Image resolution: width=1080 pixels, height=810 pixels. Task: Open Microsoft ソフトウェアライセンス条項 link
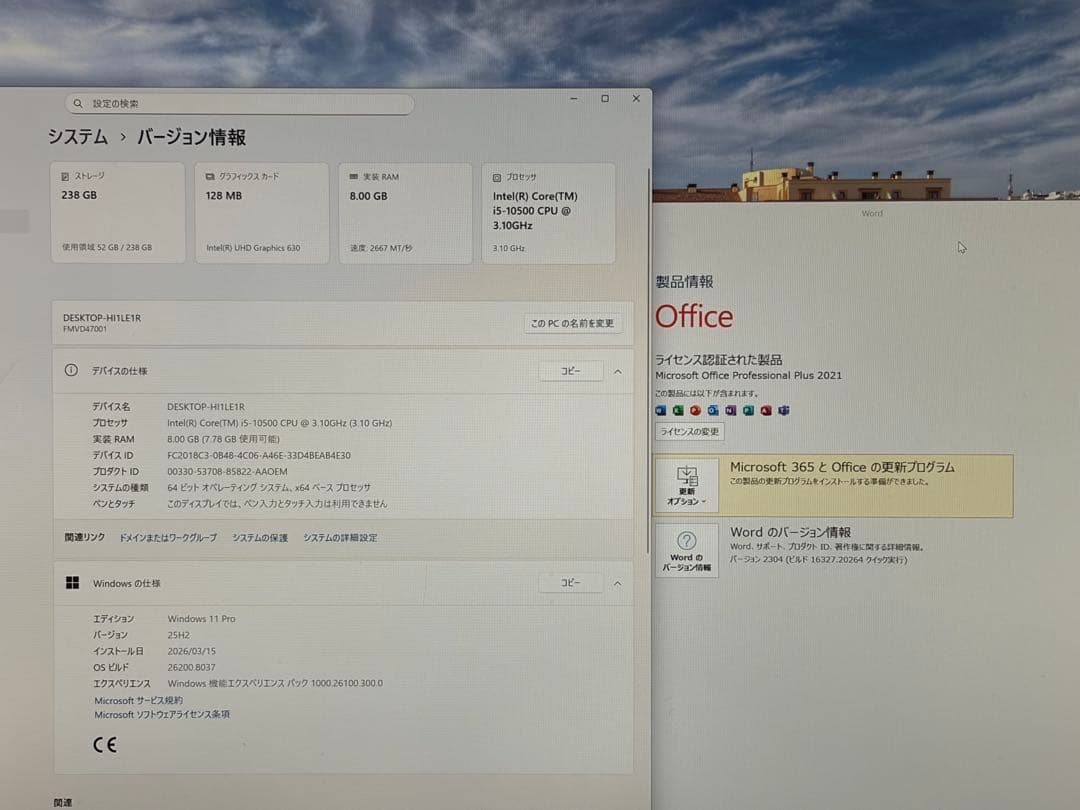pos(162,714)
